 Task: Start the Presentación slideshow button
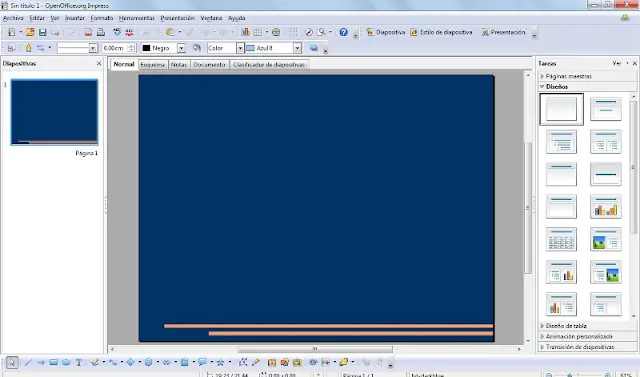[503, 32]
